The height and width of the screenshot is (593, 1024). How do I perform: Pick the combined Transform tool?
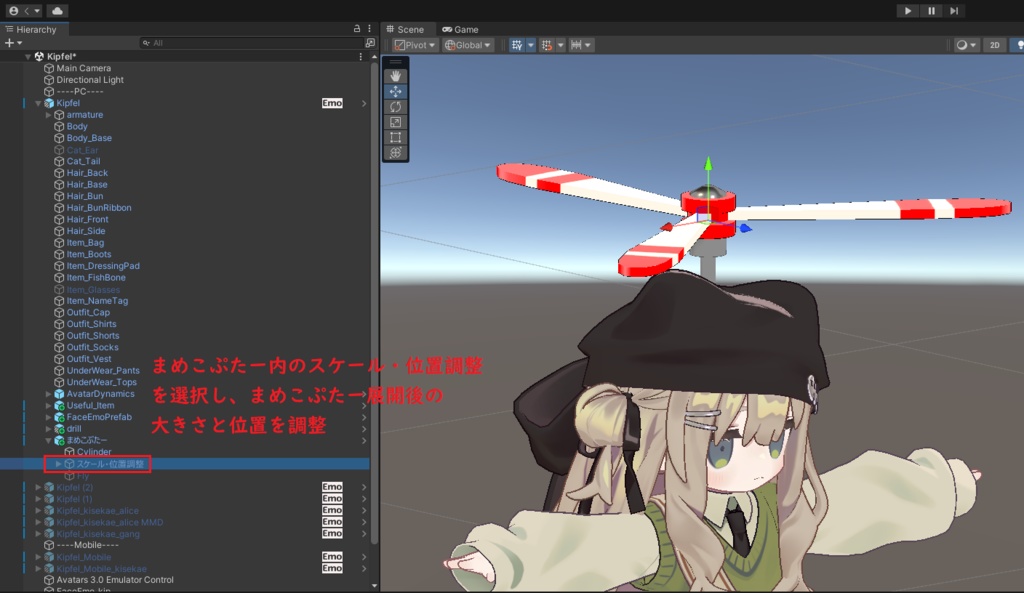(396, 152)
